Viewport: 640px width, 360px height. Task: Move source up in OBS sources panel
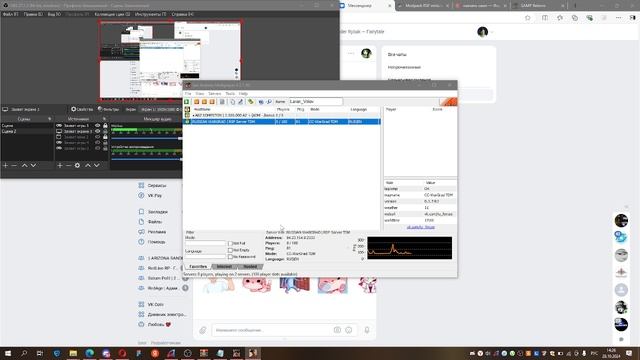click(88, 165)
